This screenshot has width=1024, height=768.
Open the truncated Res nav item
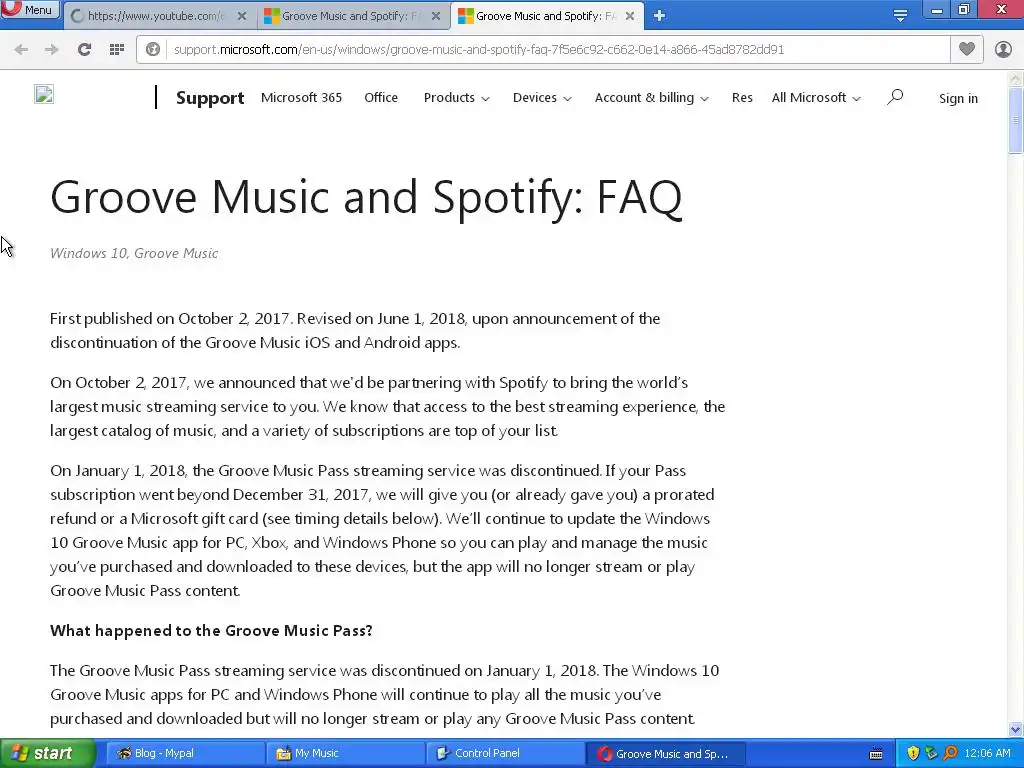coord(742,97)
